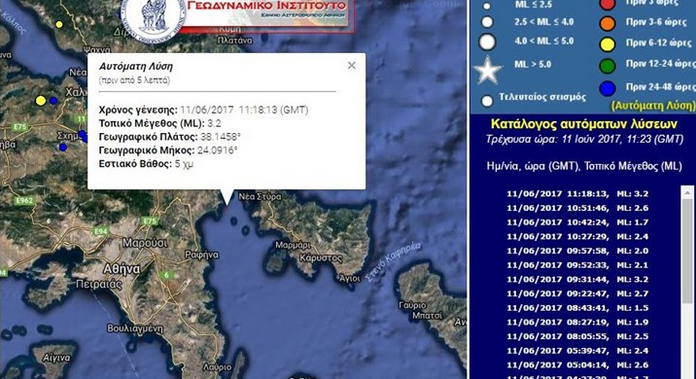Click the small yellow earthquake marker at top left
696x379 pixels.
pos(59,24)
